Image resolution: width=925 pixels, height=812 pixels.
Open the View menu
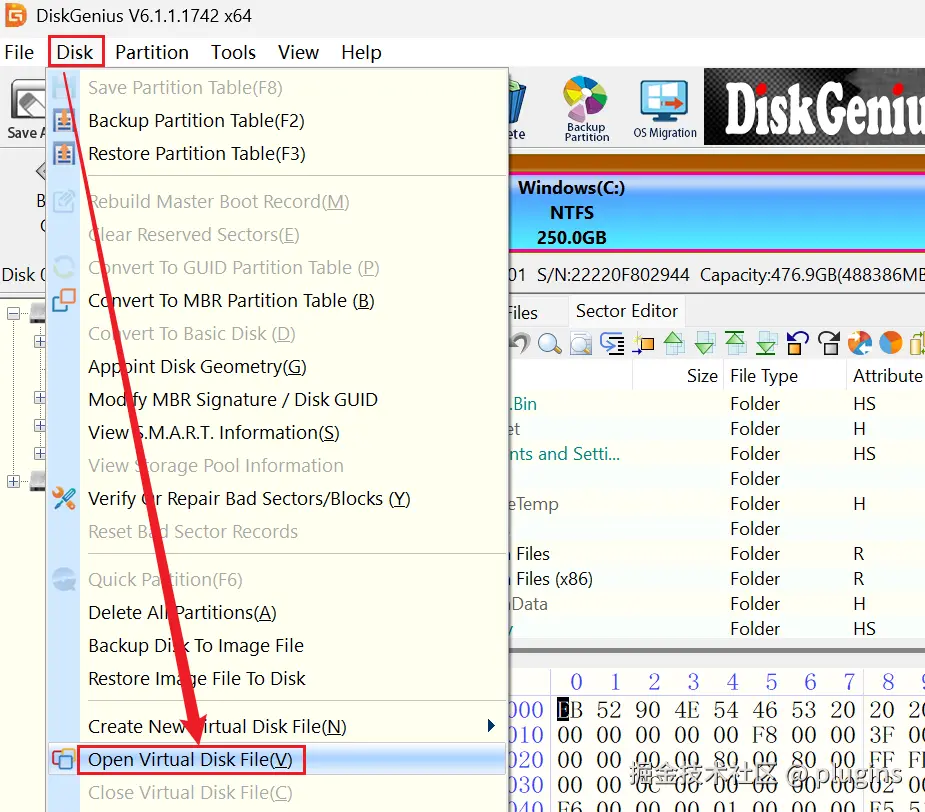(299, 53)
